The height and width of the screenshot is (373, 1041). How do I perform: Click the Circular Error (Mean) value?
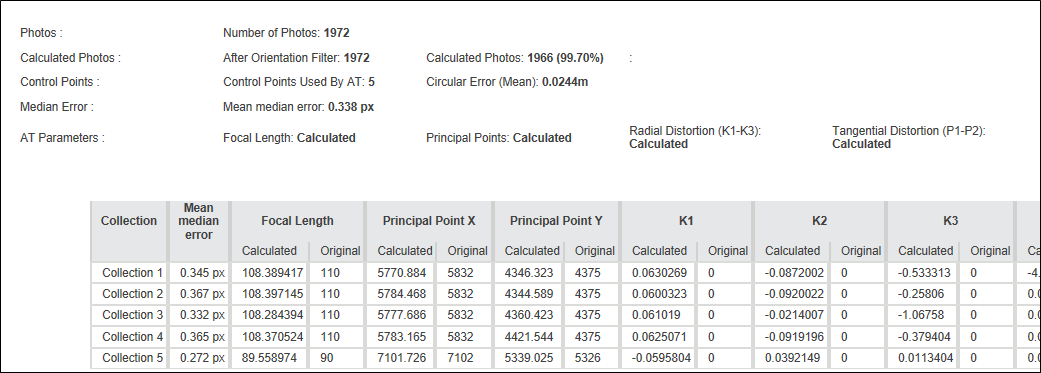click(x=565, y=82)
